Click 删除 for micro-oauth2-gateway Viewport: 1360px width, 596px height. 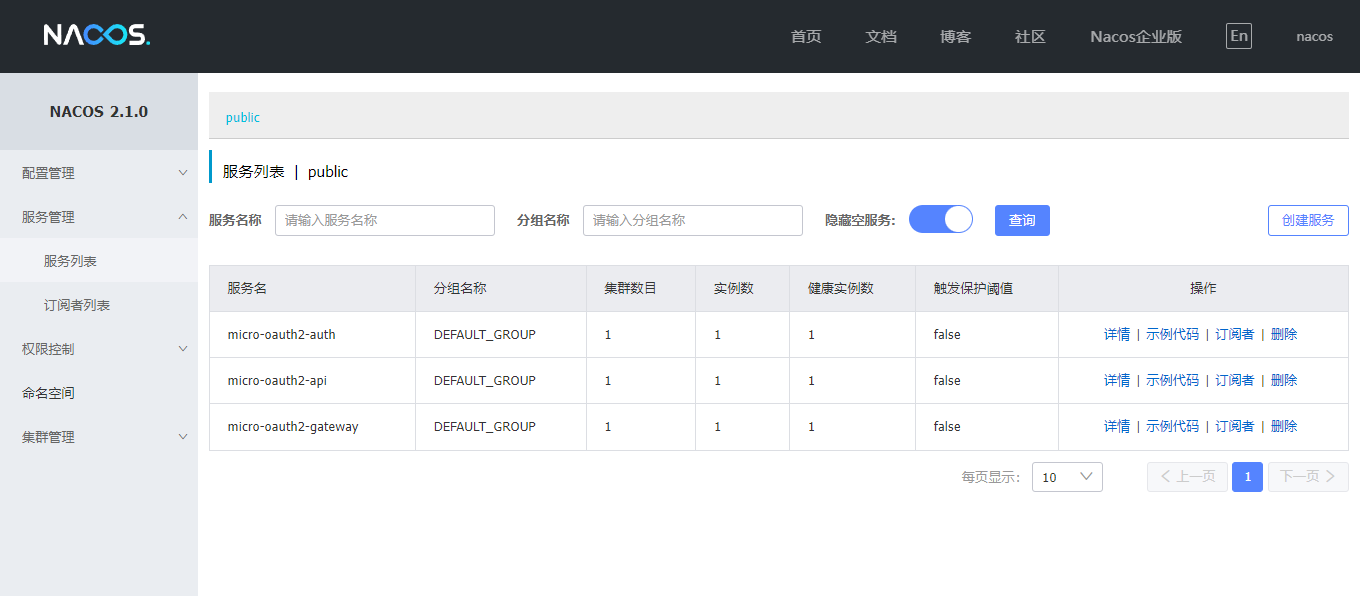point(1284,426)
